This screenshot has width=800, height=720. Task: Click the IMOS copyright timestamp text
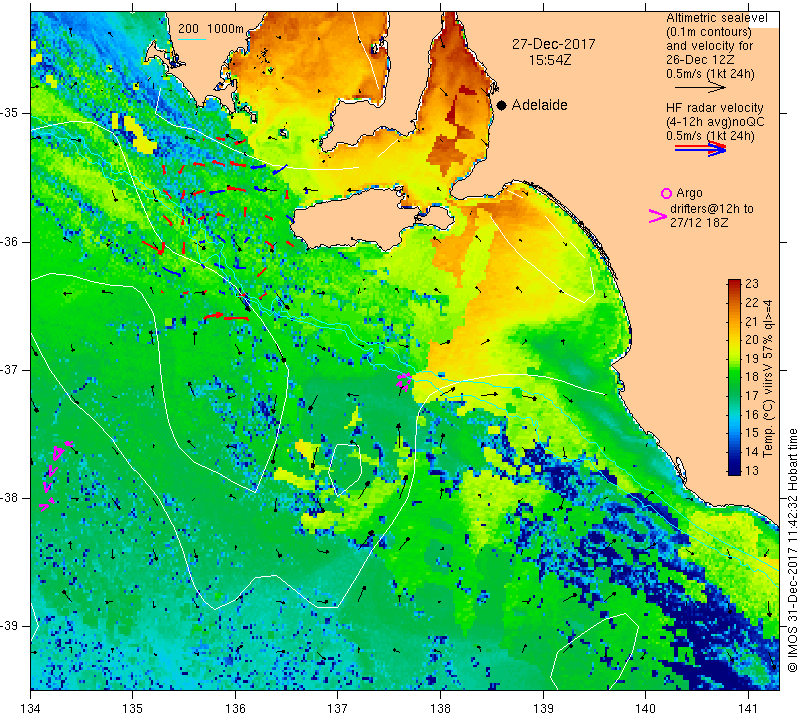tap(792, 550)
